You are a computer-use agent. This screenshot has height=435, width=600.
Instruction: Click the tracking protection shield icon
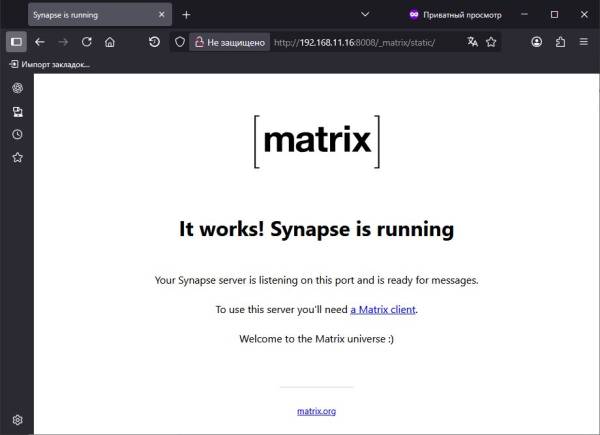(x=180, y=42)
